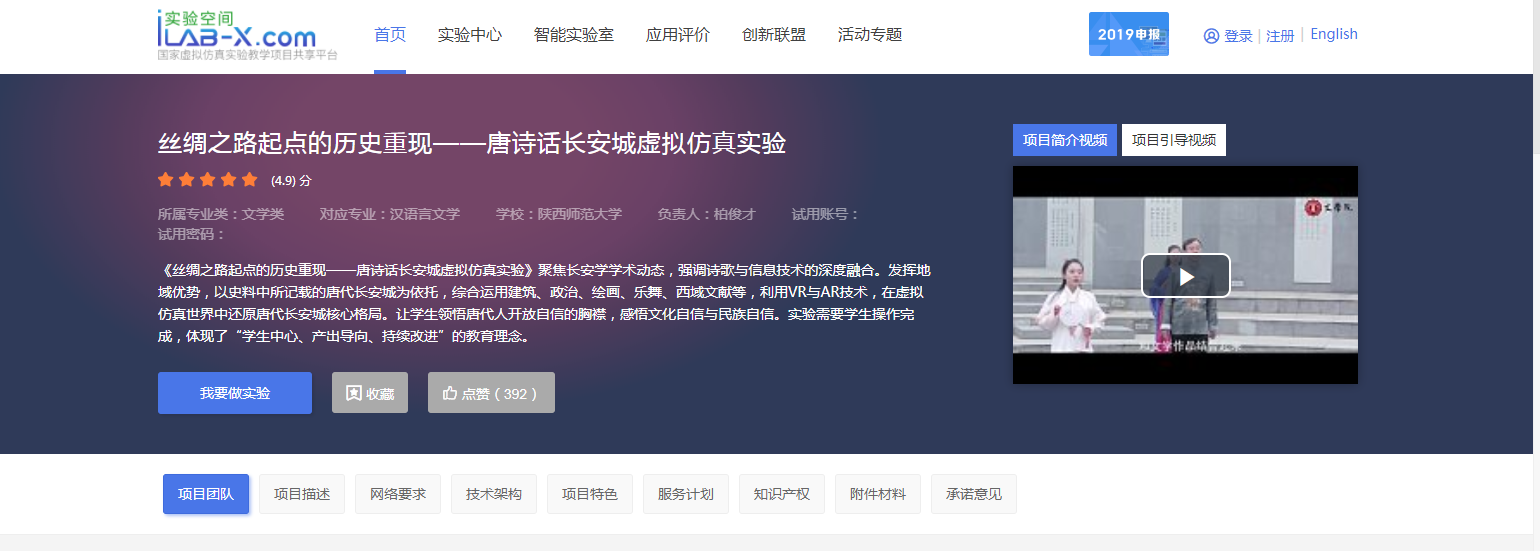Image resolution: width=1540 pixels, height=551 pixels.
Task: View the 知识产权 section
Action: coord(782,494)
